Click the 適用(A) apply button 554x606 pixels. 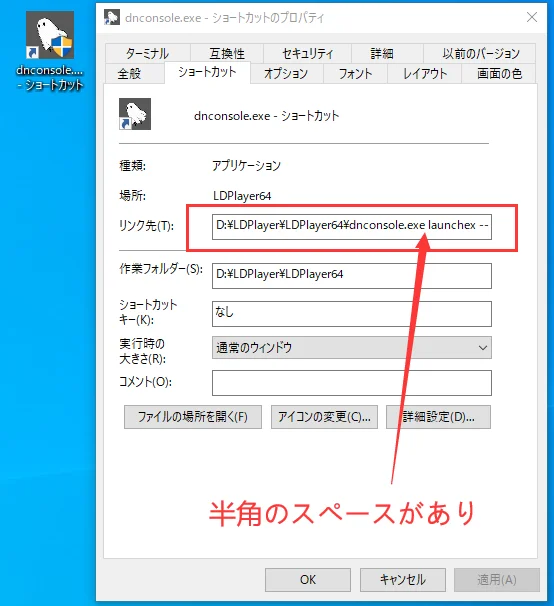[497, 580]
